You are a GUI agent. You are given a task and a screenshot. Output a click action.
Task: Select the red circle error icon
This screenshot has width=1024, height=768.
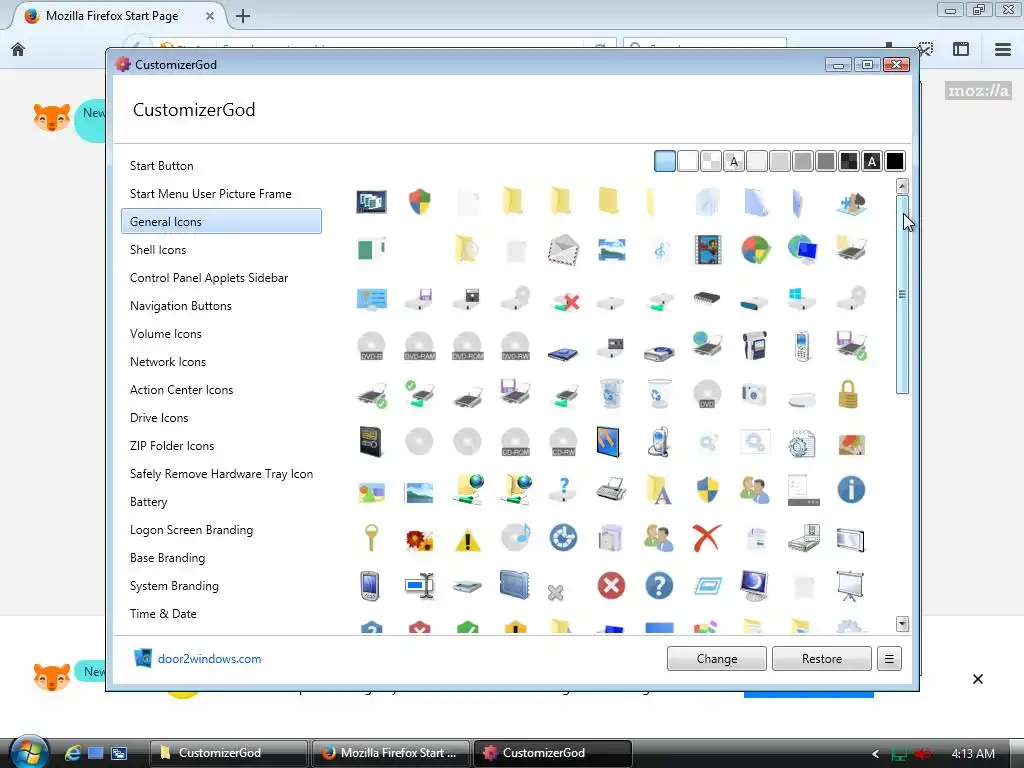(x=611, y=586)
